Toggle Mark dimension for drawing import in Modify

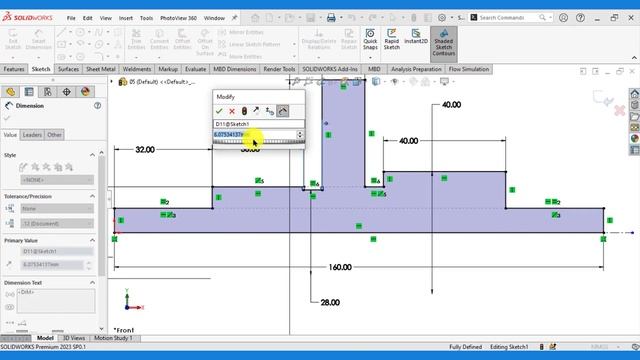coord(282,111)
